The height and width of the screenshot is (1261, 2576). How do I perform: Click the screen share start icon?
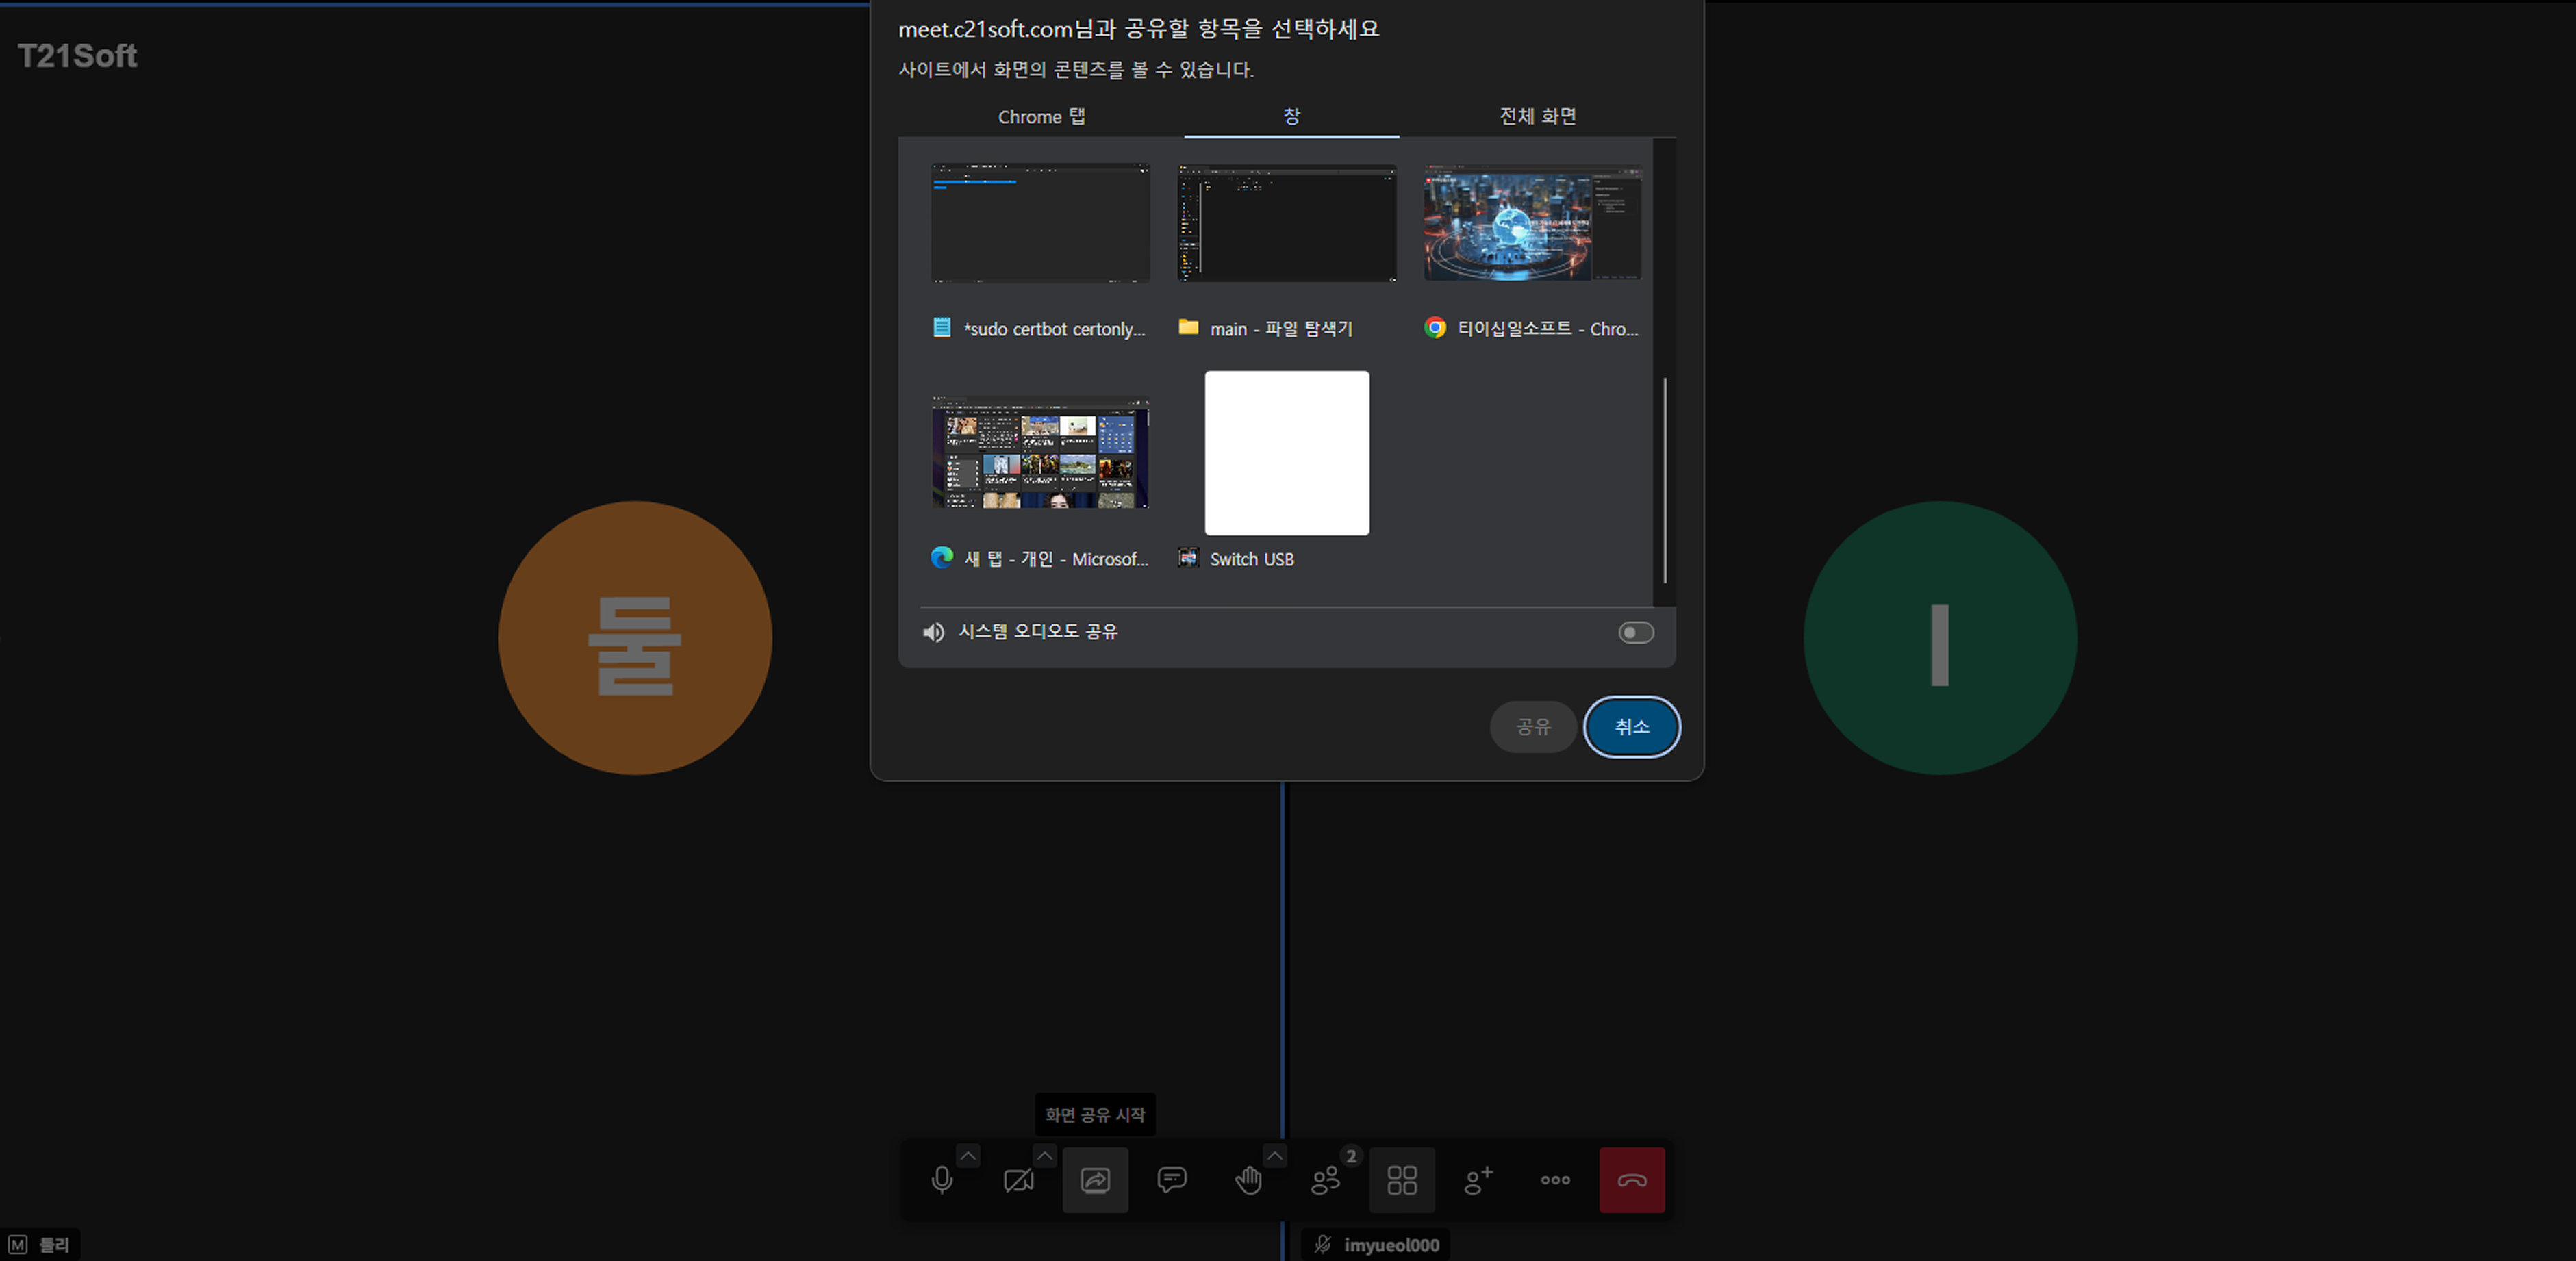(x=1095, y=1180)
